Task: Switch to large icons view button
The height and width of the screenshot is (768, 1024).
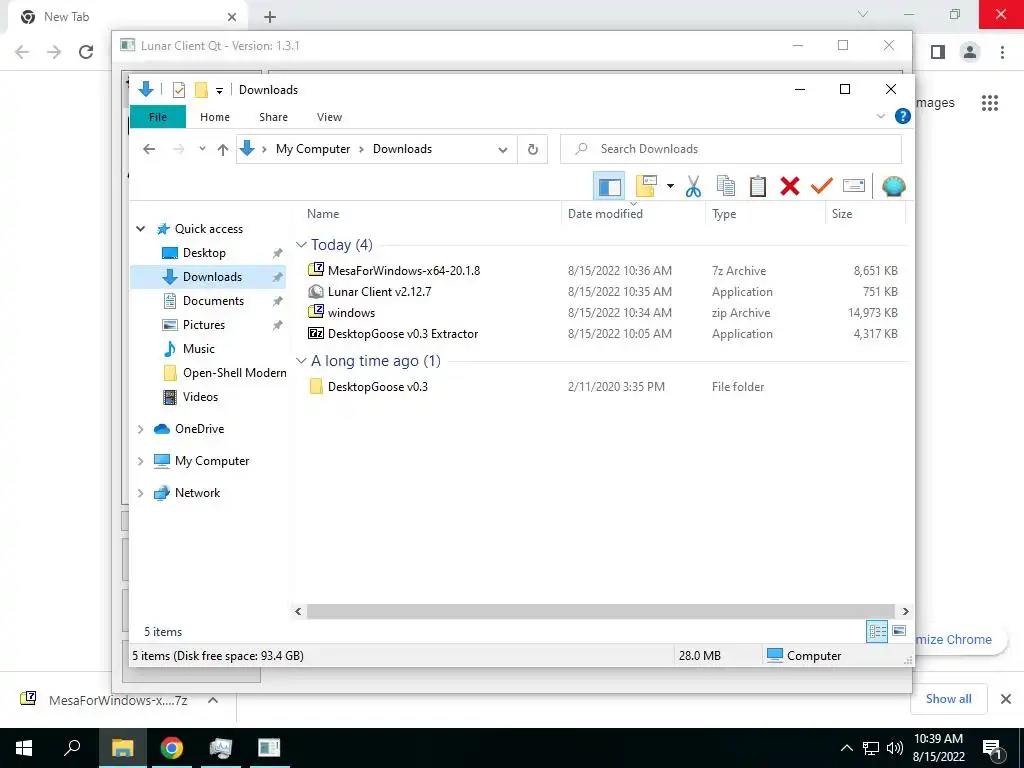Action: pos(899,632)
